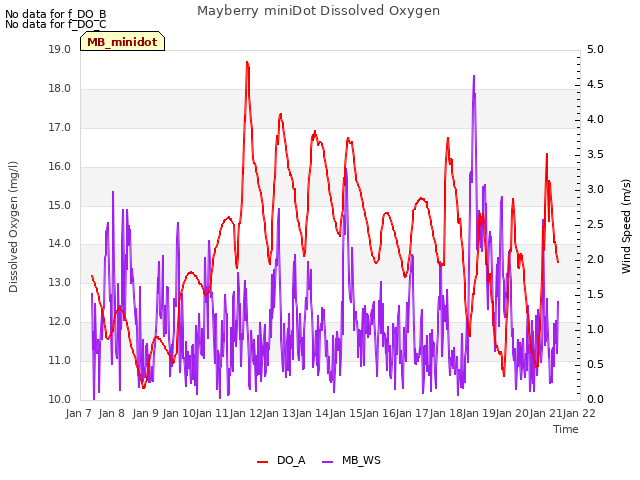Click the Wind Speed (m/s) axis label

click(x=626, y=226)
